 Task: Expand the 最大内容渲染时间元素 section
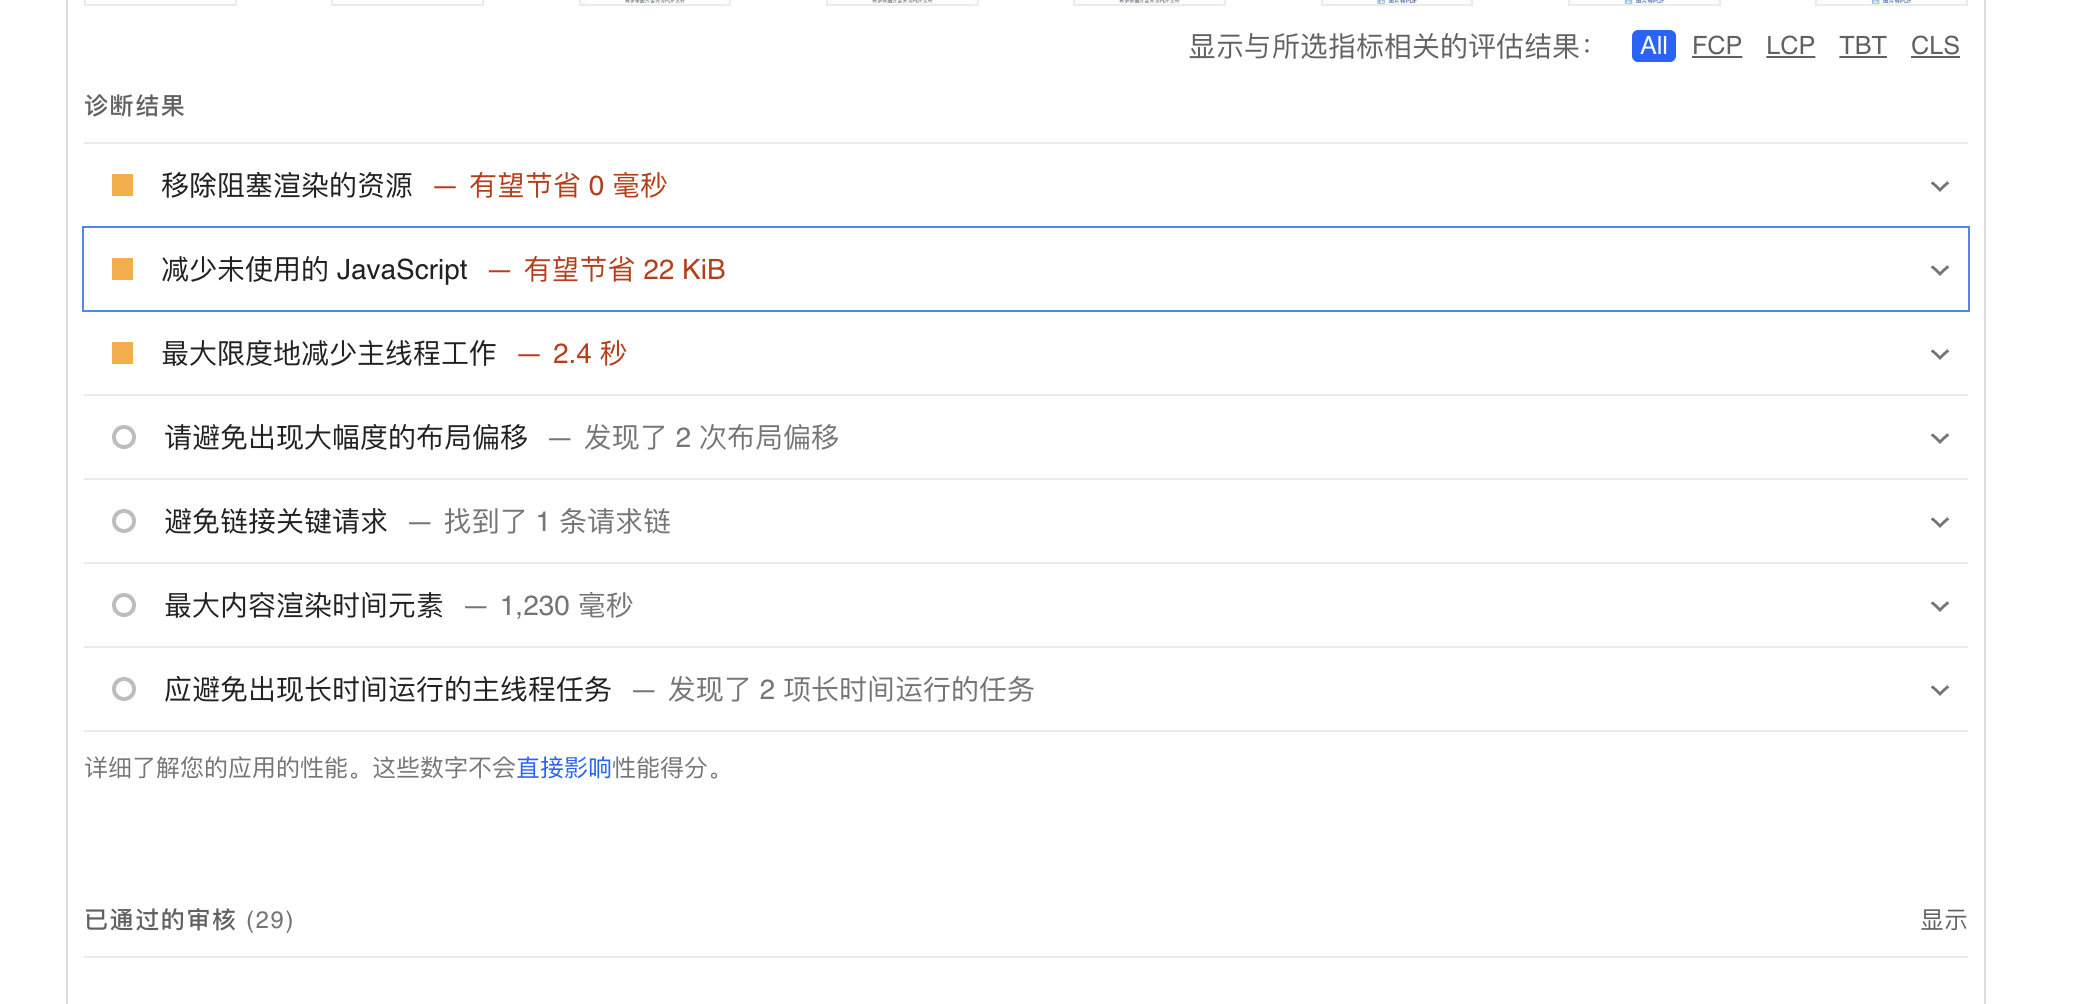pos(1941,606)
